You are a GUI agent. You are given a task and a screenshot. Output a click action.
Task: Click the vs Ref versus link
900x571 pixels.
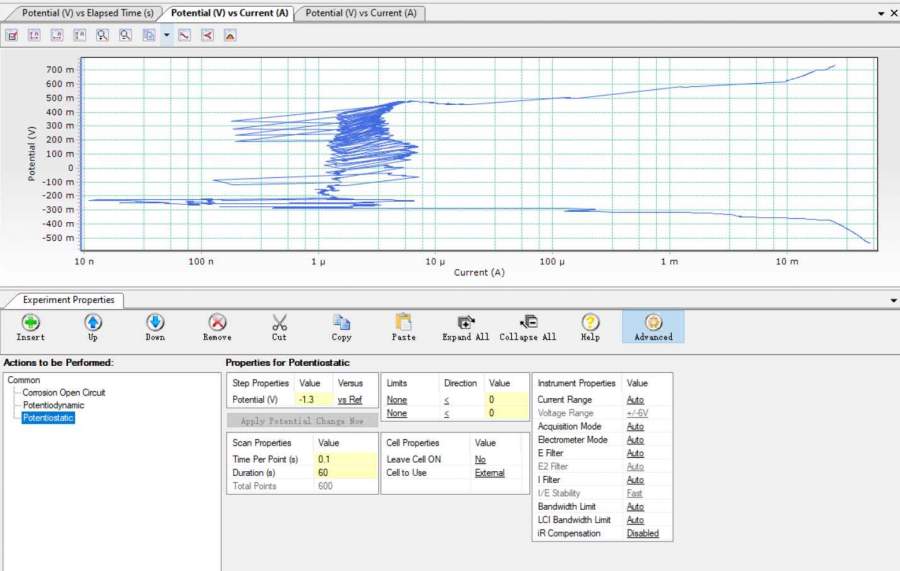pos(349,400)
